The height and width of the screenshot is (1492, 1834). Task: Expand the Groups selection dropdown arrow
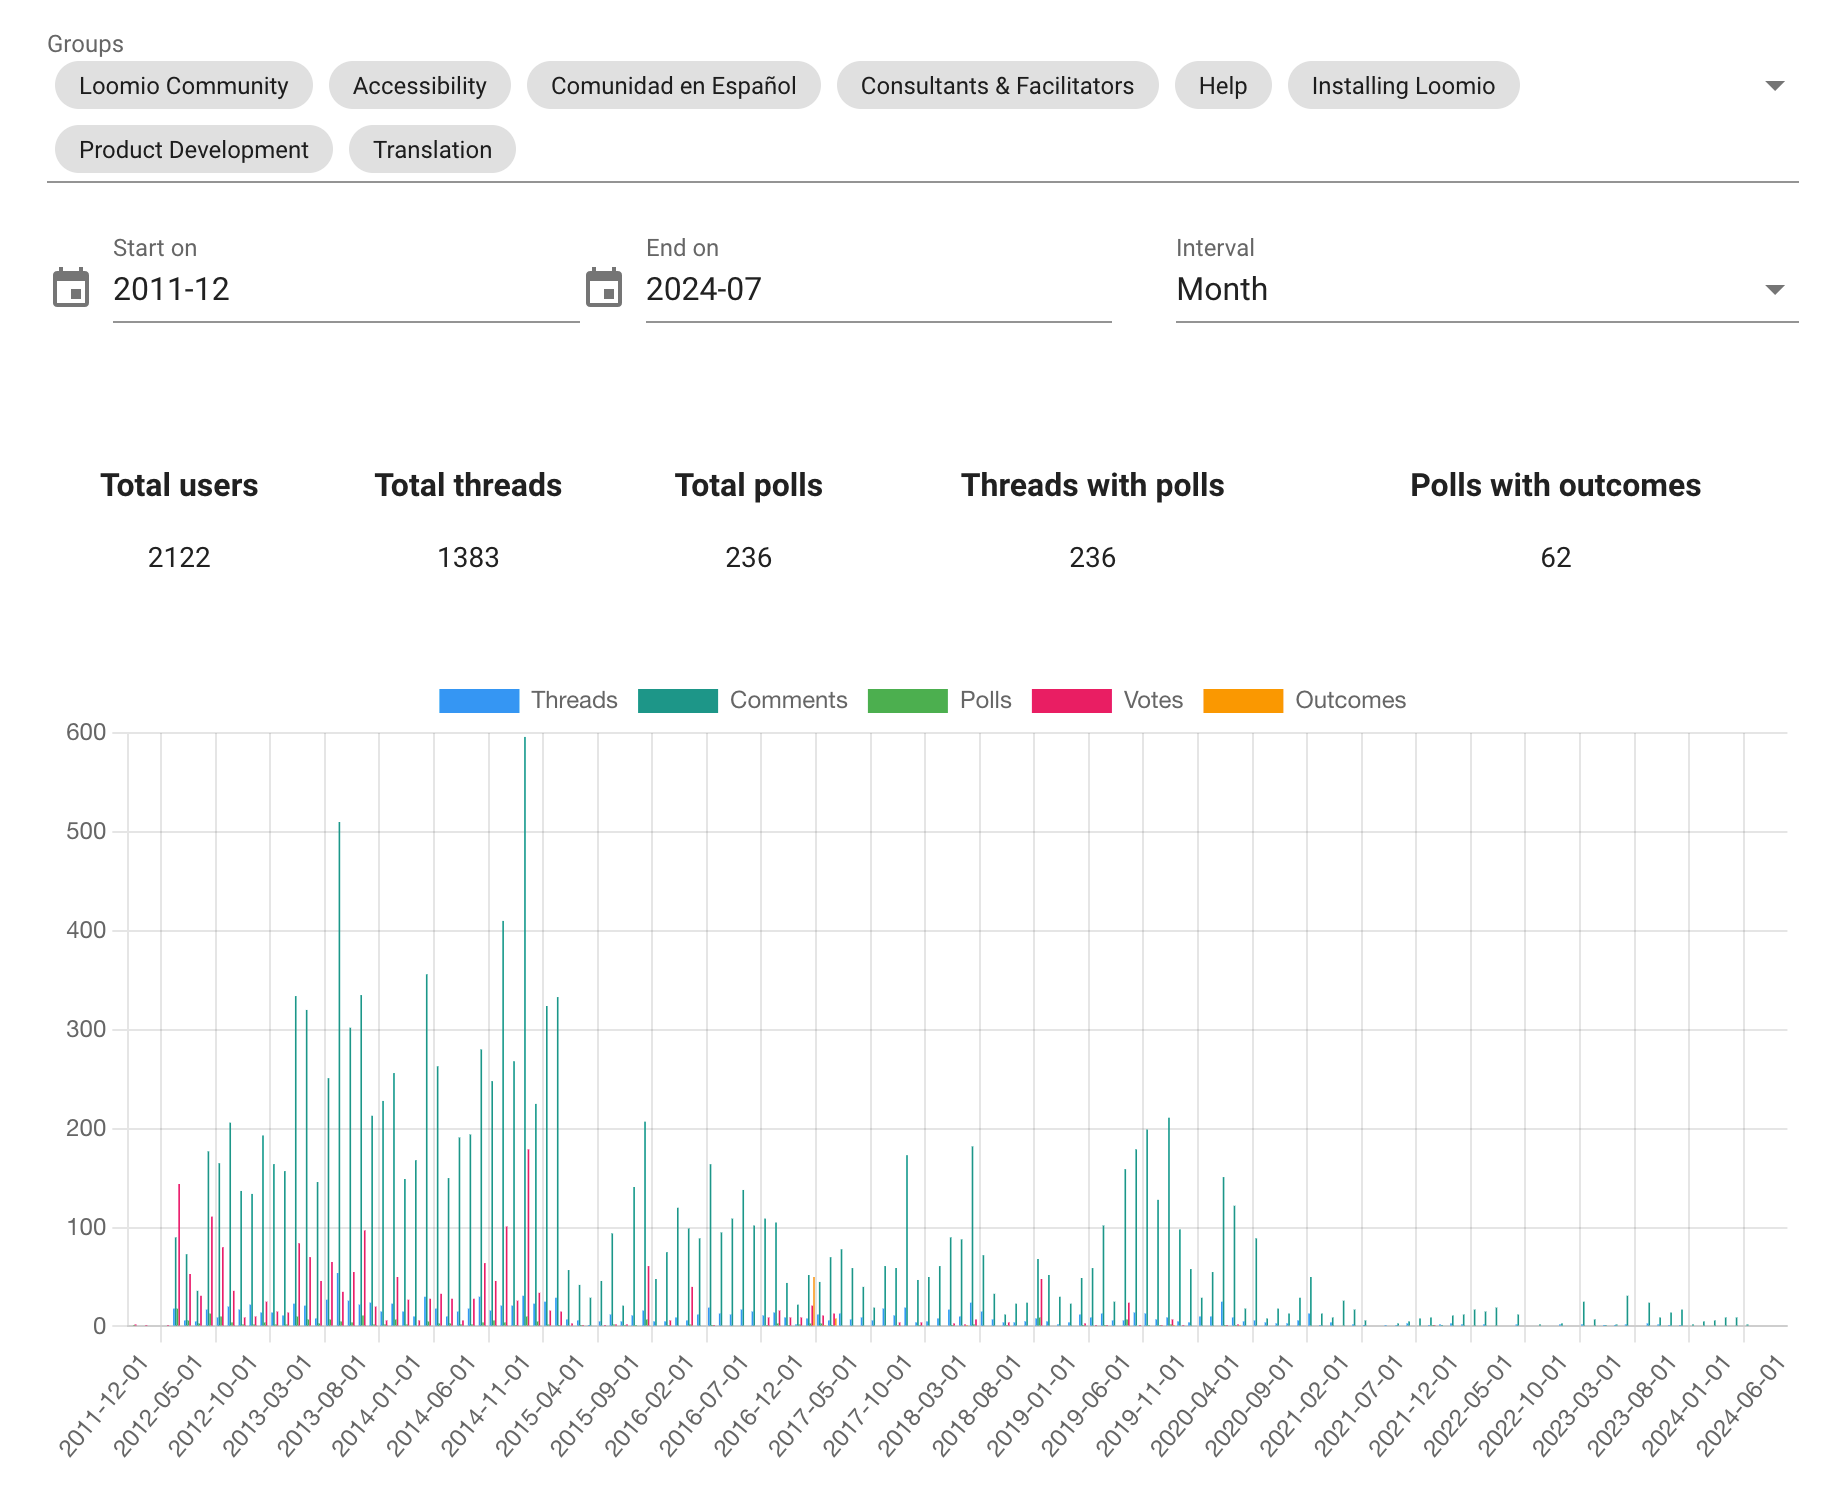(1775, 86)
